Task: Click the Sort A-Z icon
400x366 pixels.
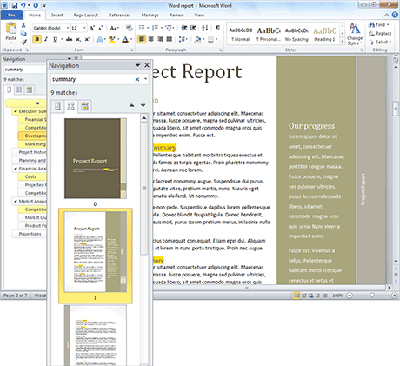Action: [x=205, y=28]
